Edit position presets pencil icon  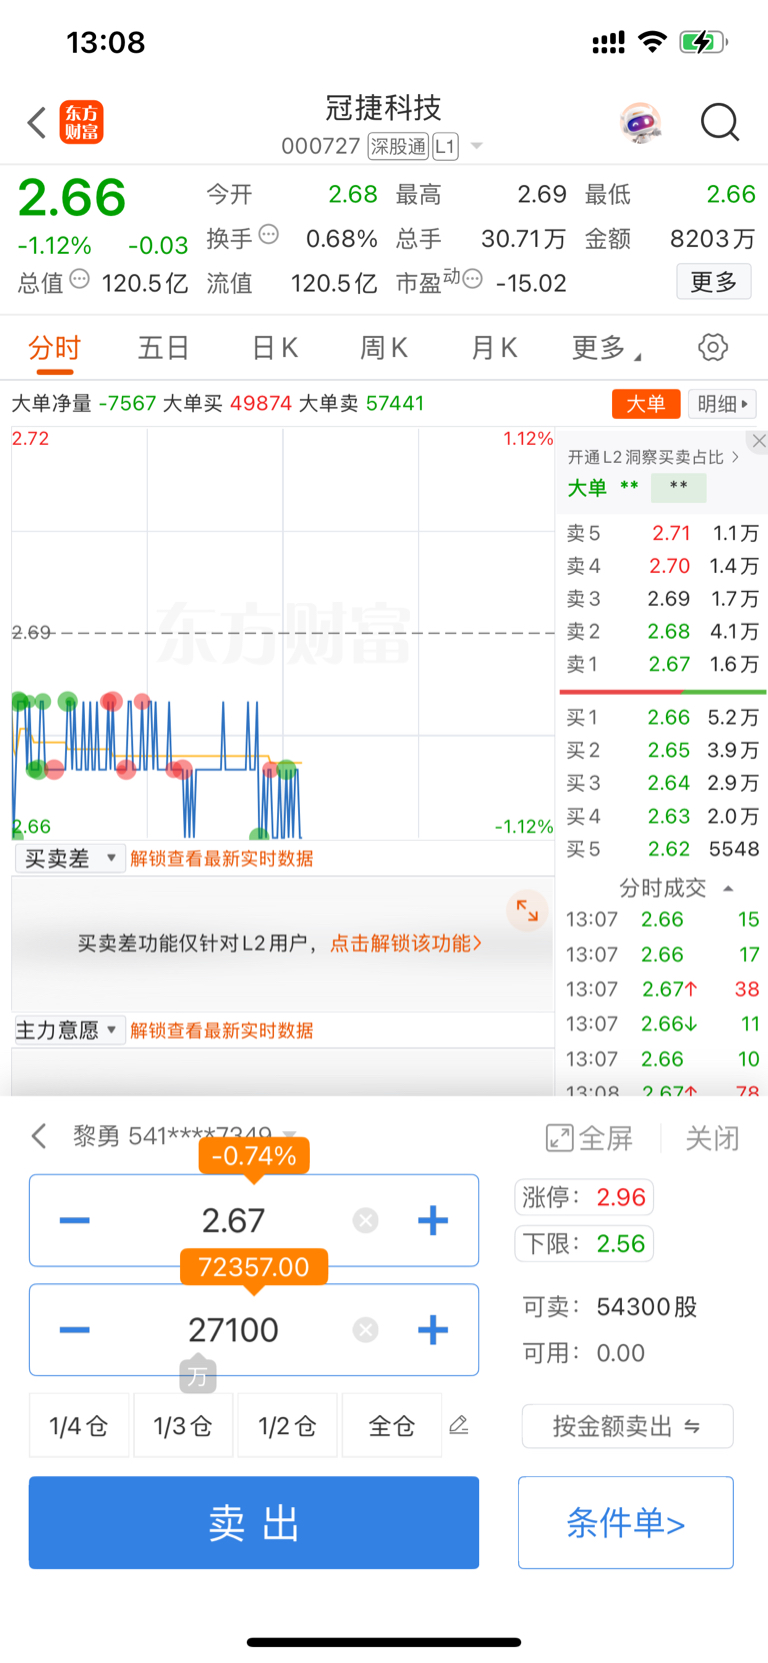(459, 1425)
